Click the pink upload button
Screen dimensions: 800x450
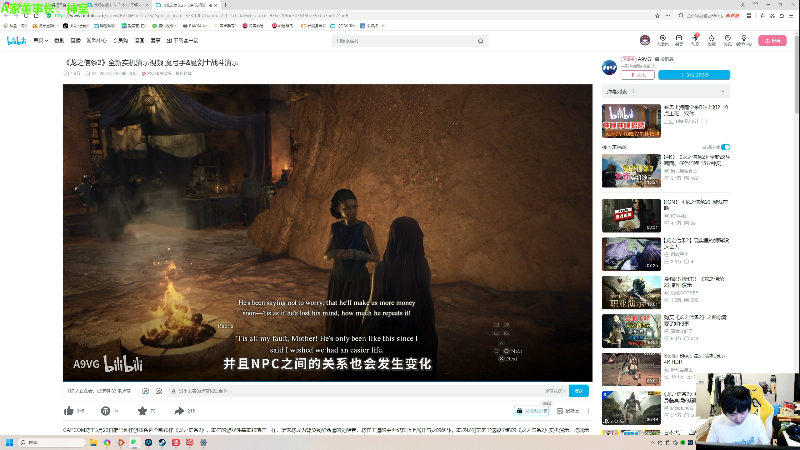772,40
